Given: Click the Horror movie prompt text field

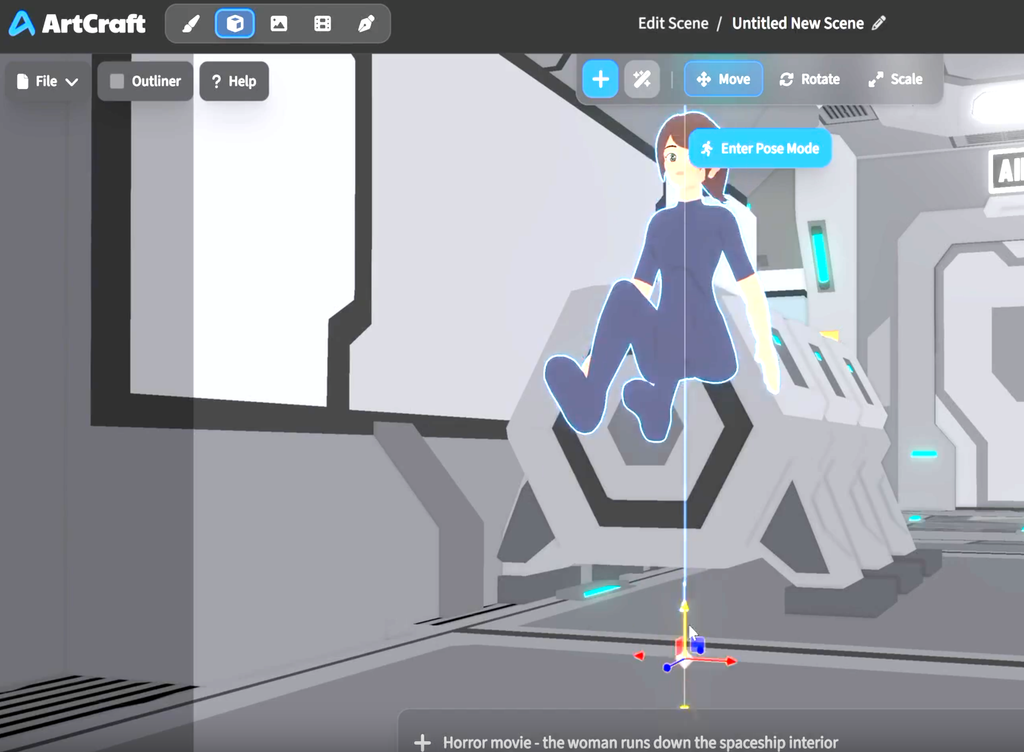Looking at the screenshot, I should (640, 743).
